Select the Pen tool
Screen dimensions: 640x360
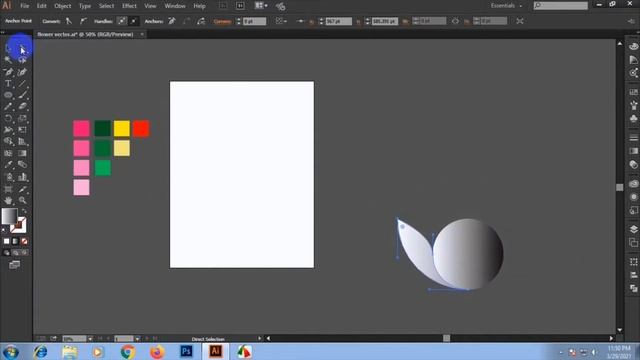pyautogui.click(x=8, y=72)
